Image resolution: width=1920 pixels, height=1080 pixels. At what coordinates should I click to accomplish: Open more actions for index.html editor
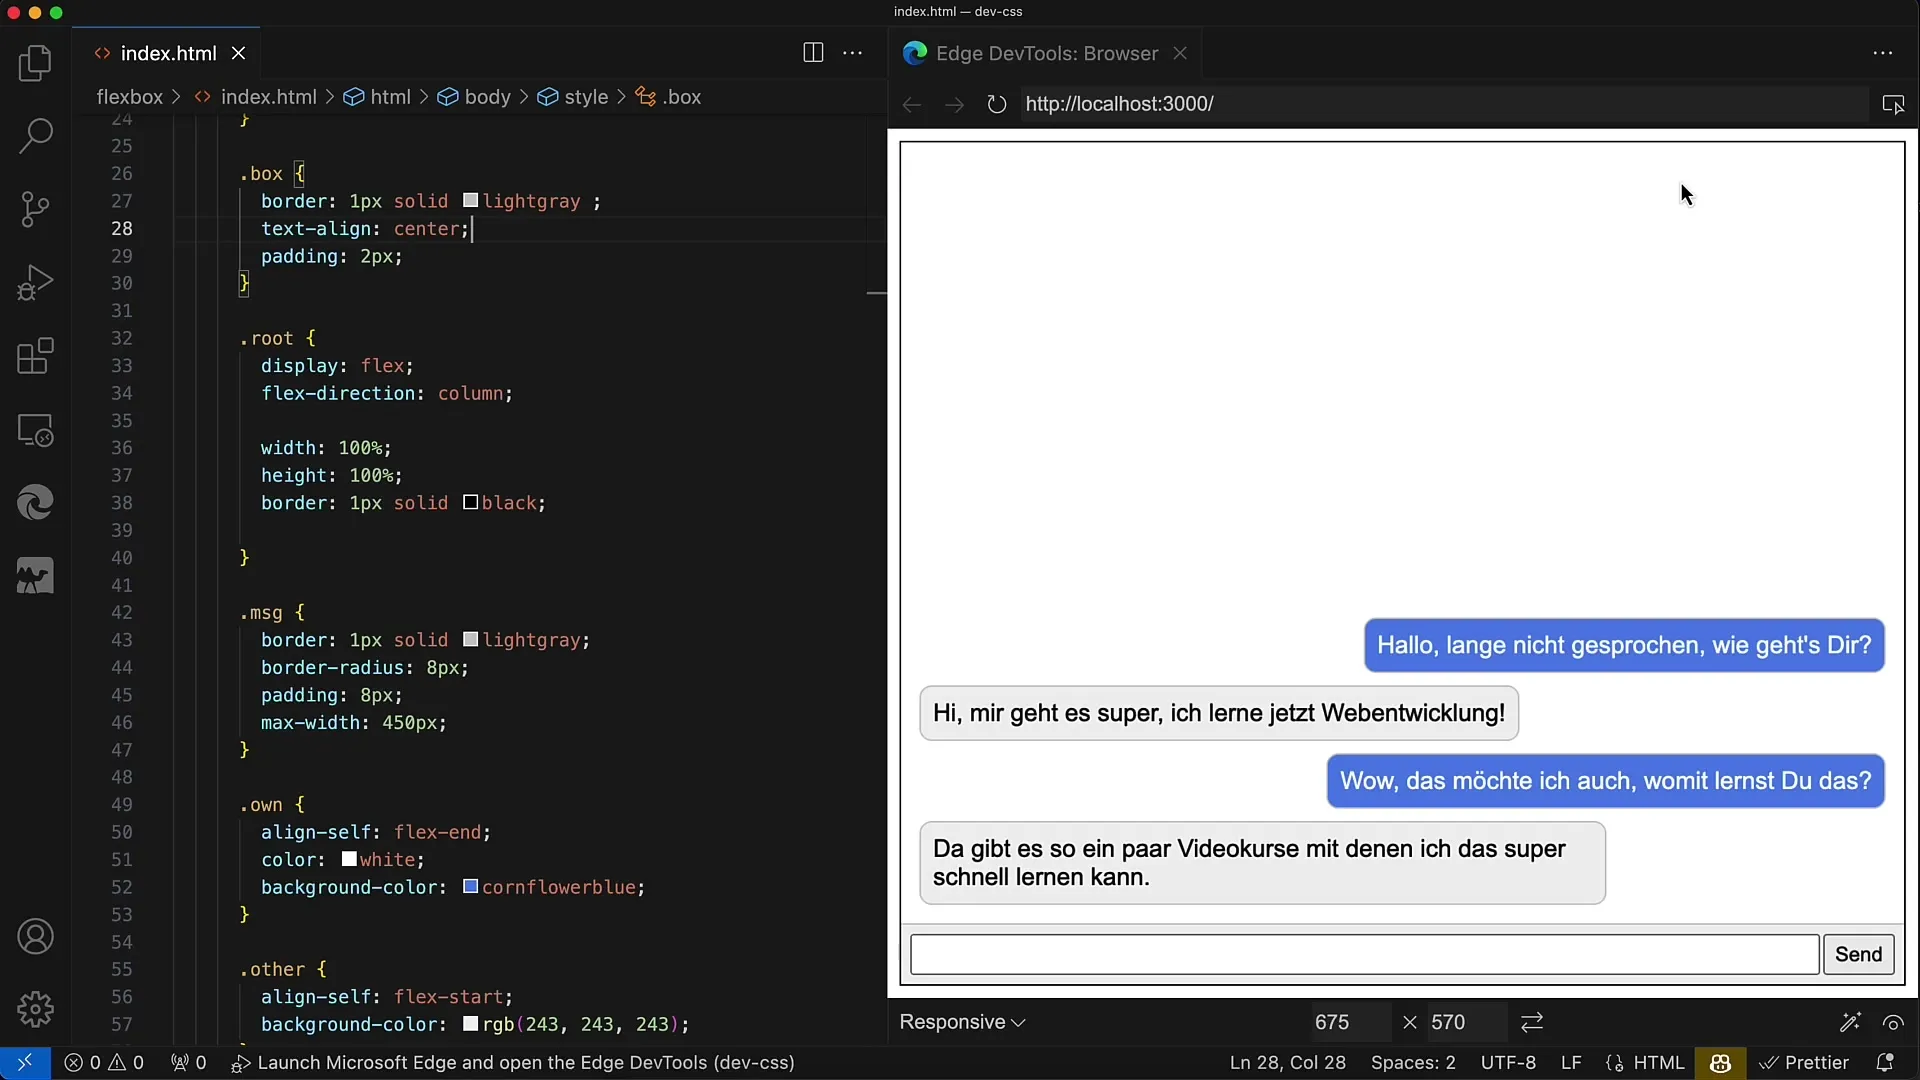853,53
